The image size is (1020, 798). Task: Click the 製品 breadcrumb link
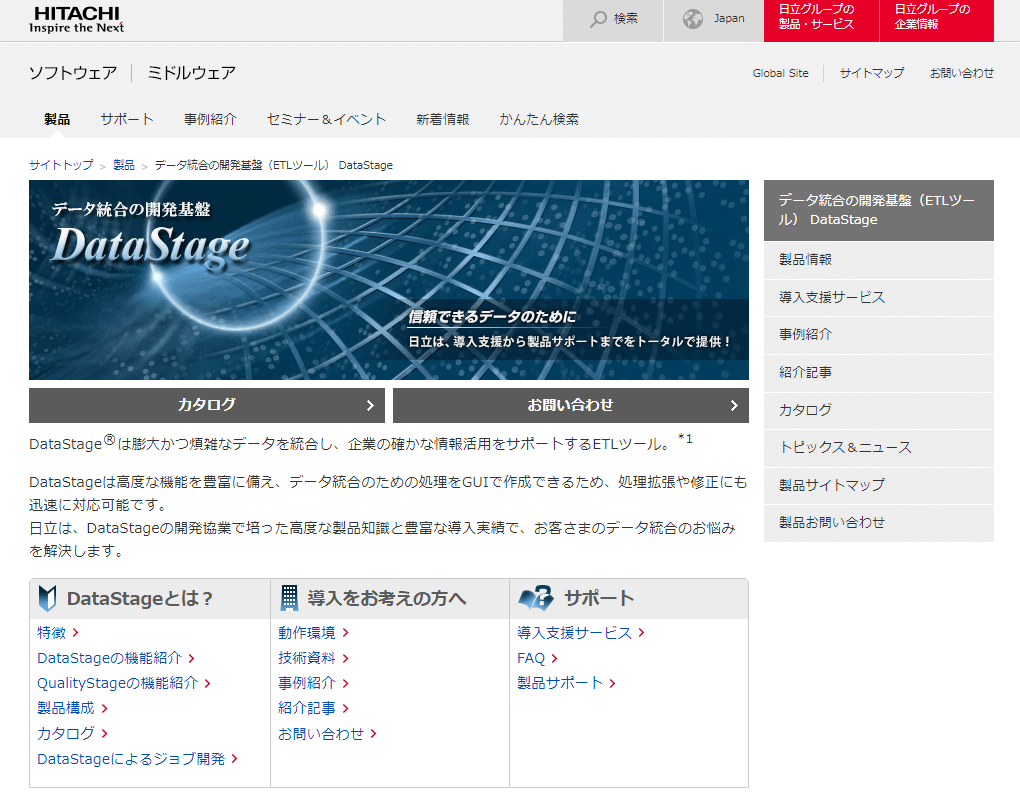tap(124, 165)
